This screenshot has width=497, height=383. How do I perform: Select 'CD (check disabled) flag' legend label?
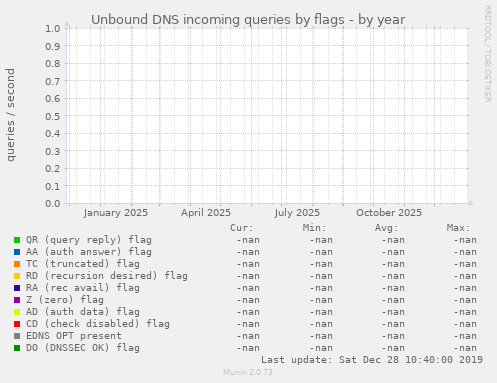click(x=98, y=324)
